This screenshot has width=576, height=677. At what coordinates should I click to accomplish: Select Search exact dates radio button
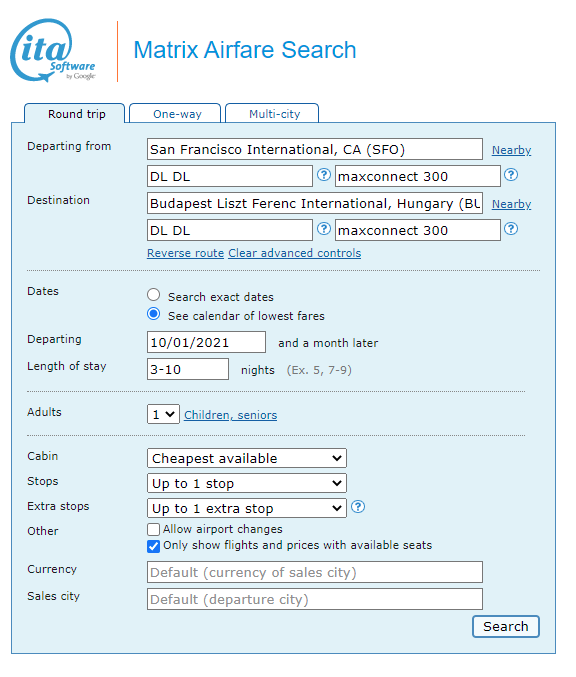[153, 295]
